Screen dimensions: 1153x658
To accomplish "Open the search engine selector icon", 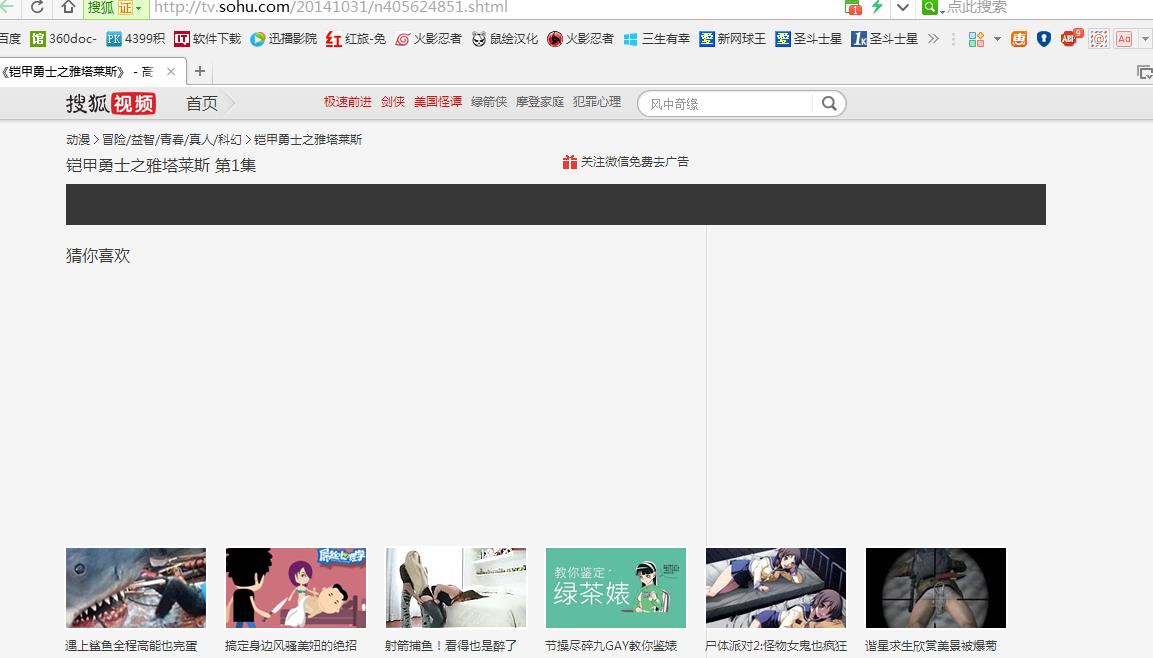I will [x=932, y=7].
